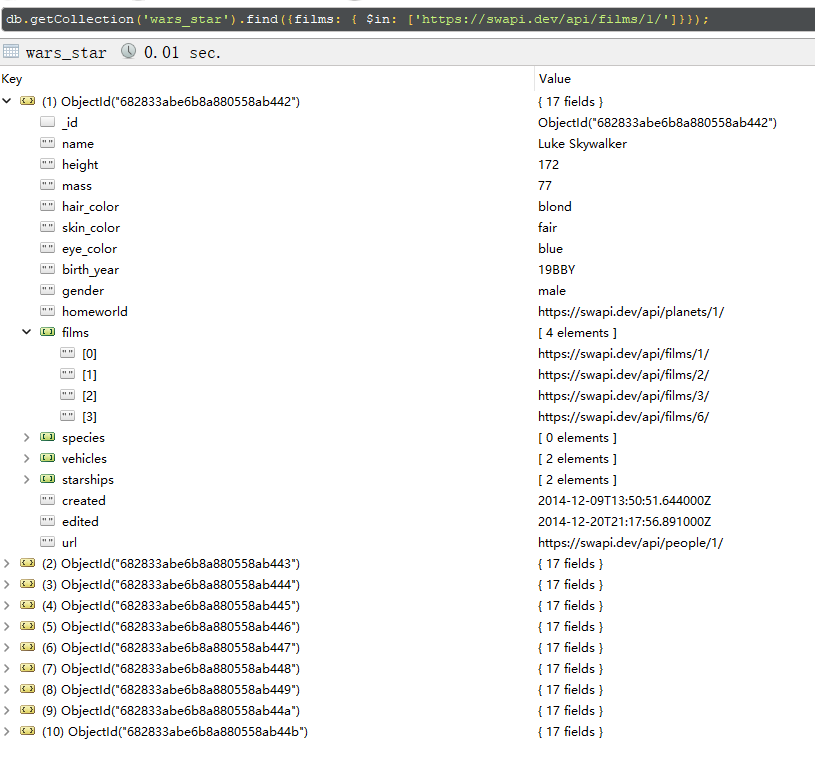Viewport: 815px width, 758px height.
Task: Click the string icon next to height
Action: tap(47, 164)
